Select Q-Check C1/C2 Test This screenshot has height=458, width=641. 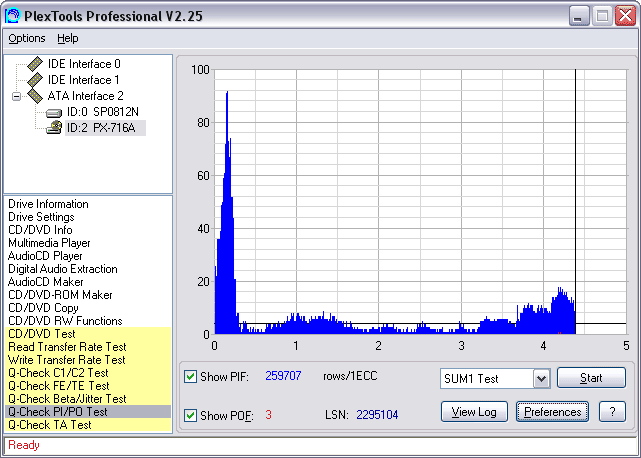point(88,373)
